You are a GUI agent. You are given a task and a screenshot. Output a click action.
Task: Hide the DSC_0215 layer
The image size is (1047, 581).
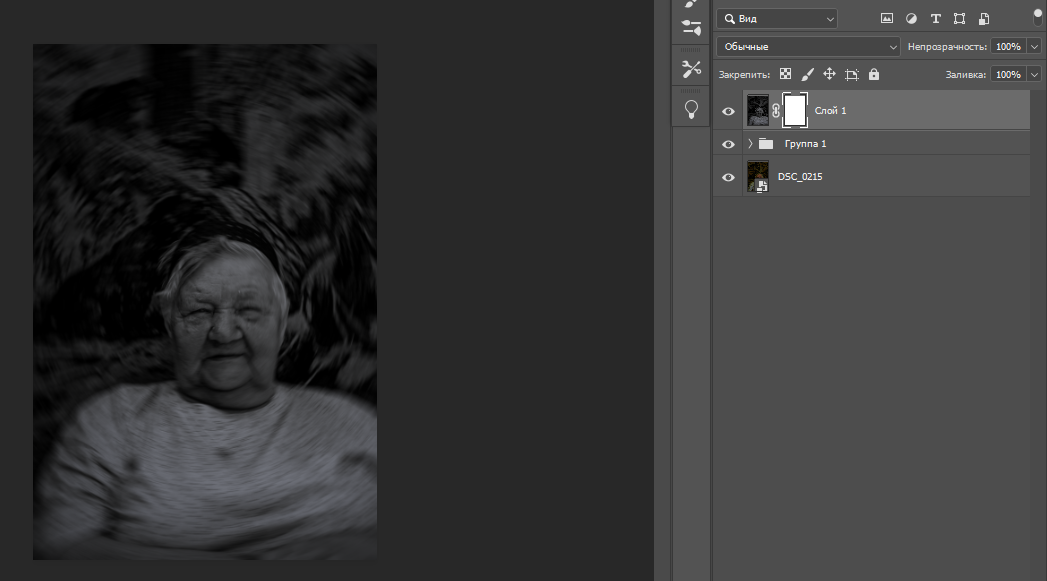[x=728, y=177]
